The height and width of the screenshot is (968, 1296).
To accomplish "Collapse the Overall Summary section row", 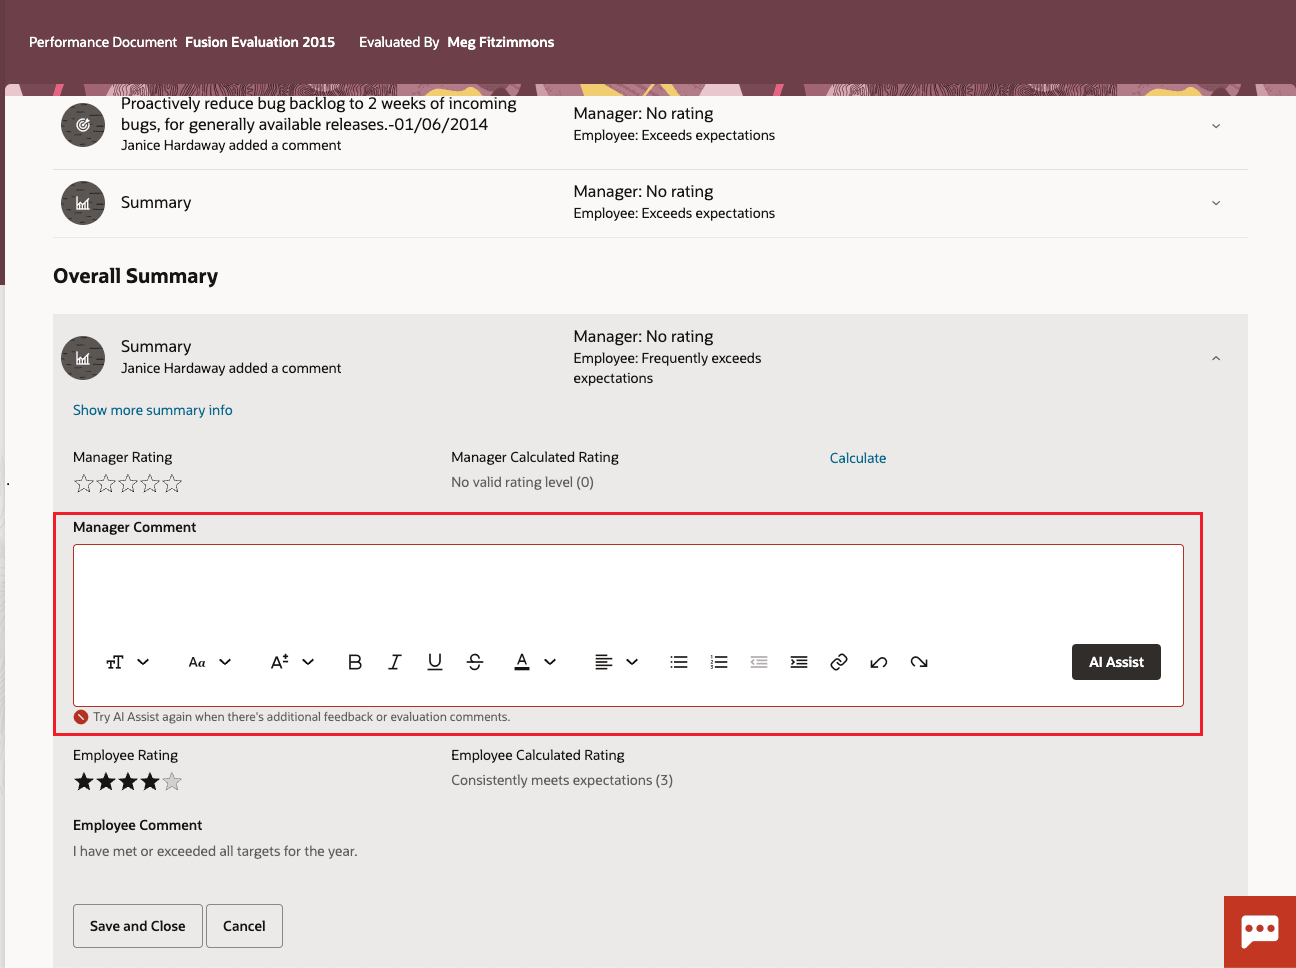I will [1216, 358].
